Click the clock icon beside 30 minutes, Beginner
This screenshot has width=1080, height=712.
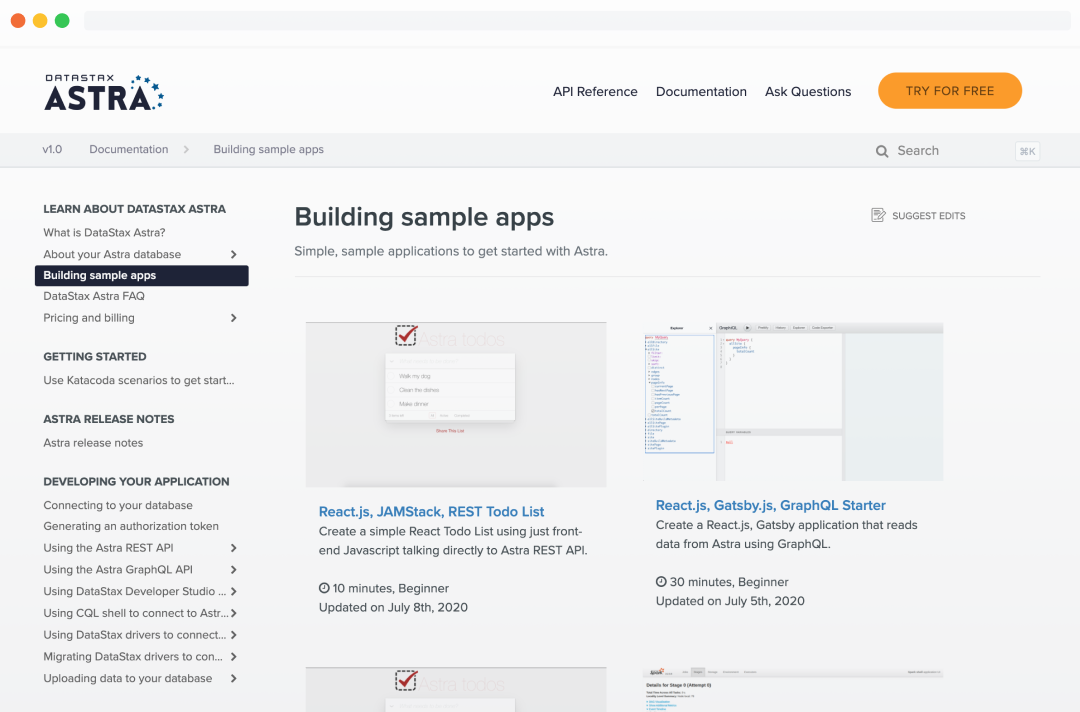[x=661, y=582]
